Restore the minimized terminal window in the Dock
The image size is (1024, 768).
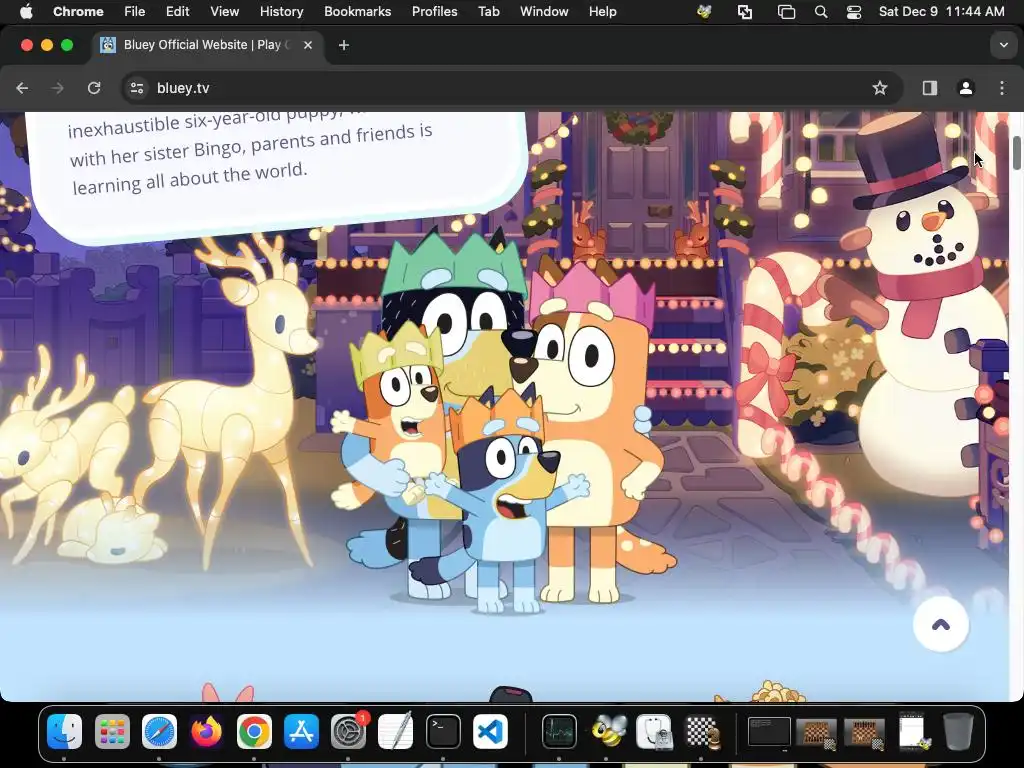tap(769, 732)
